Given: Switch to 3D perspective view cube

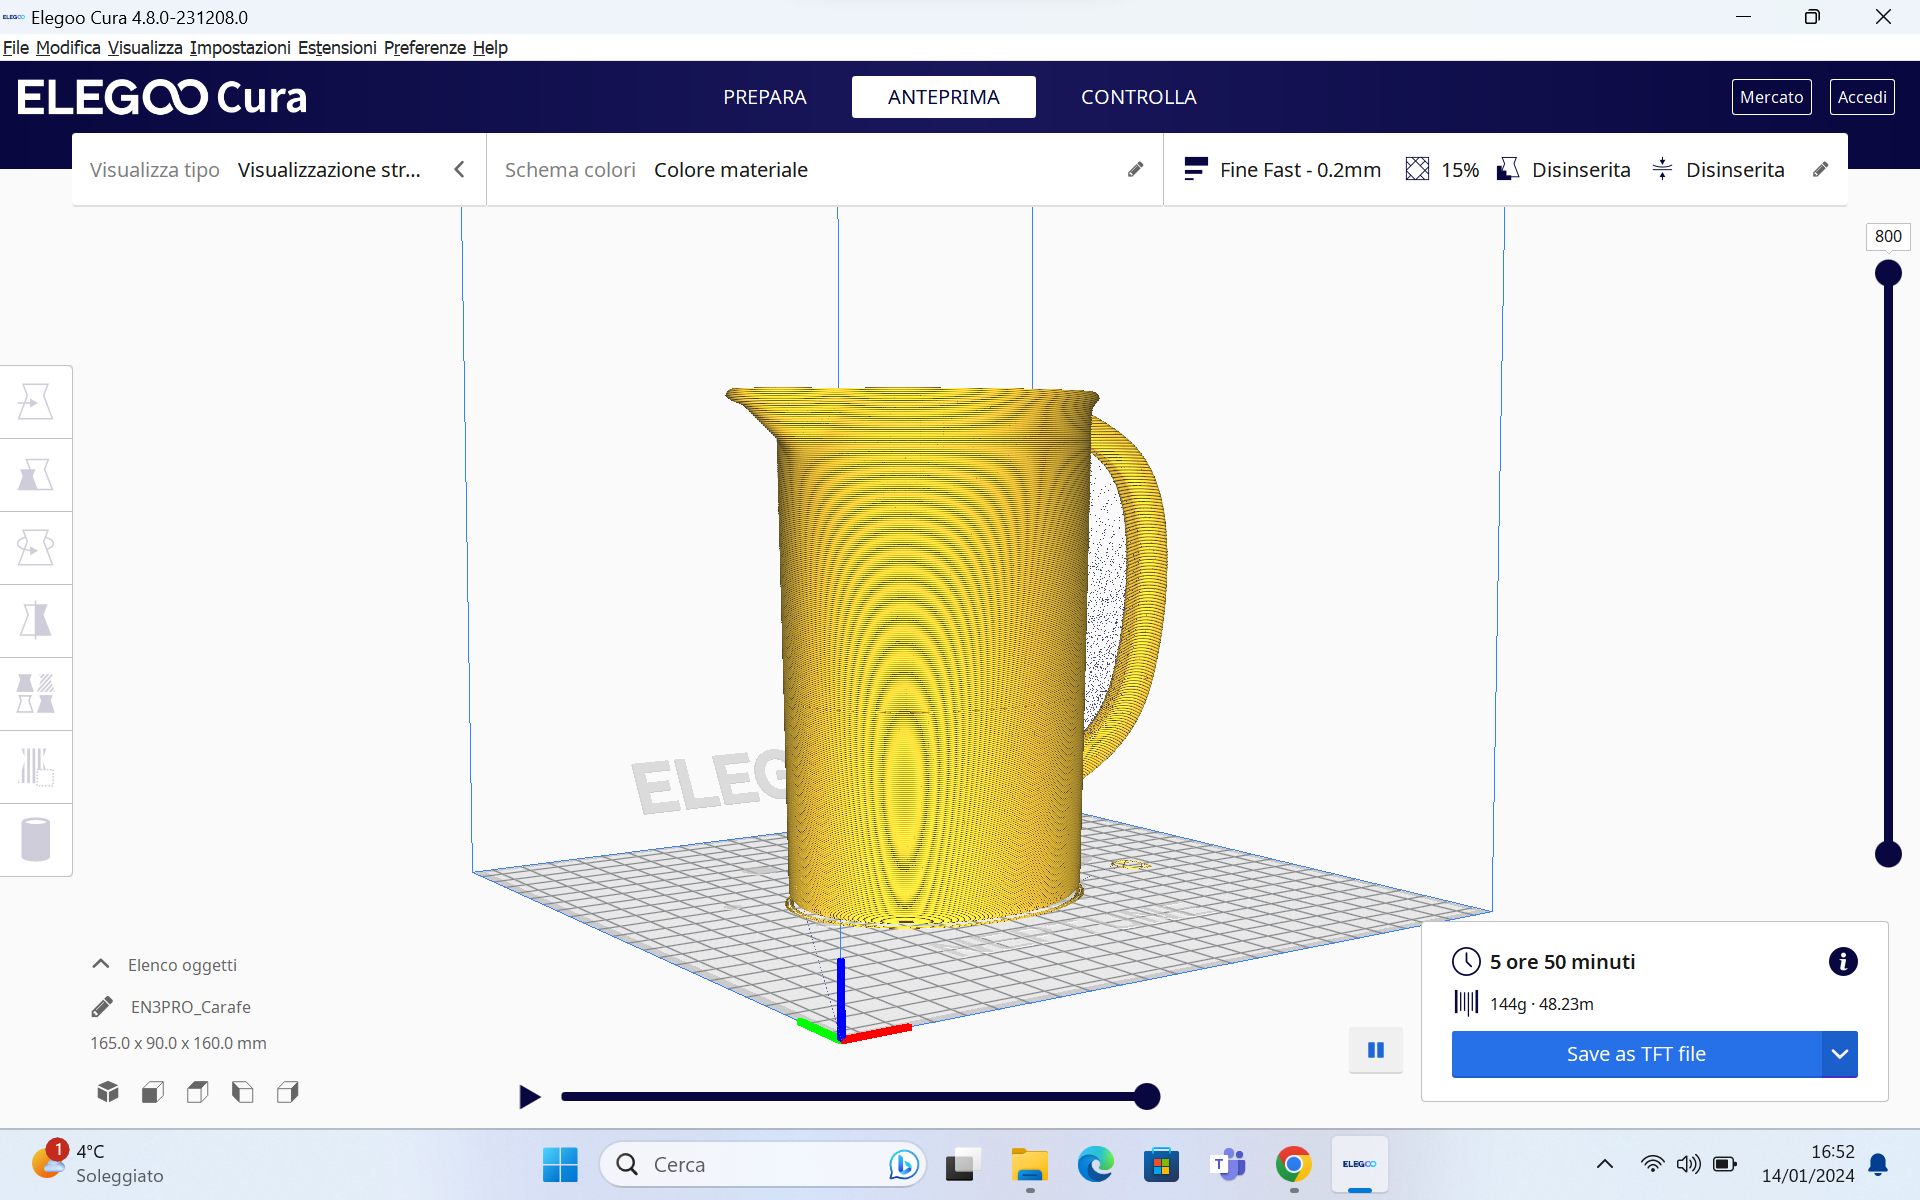Looking at the screenshot, I should pyautogui.click(x=108, y=1092).
